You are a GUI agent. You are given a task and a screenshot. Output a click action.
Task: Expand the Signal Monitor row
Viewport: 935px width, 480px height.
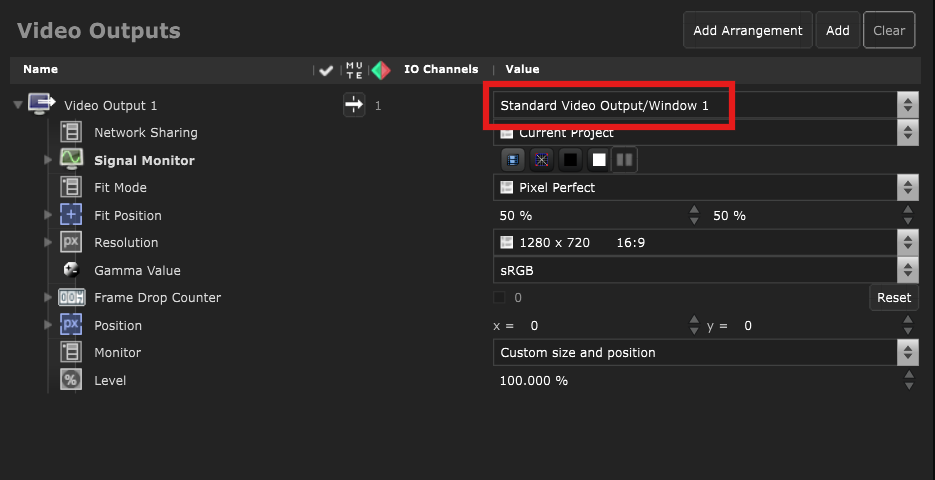coord(48,160)
